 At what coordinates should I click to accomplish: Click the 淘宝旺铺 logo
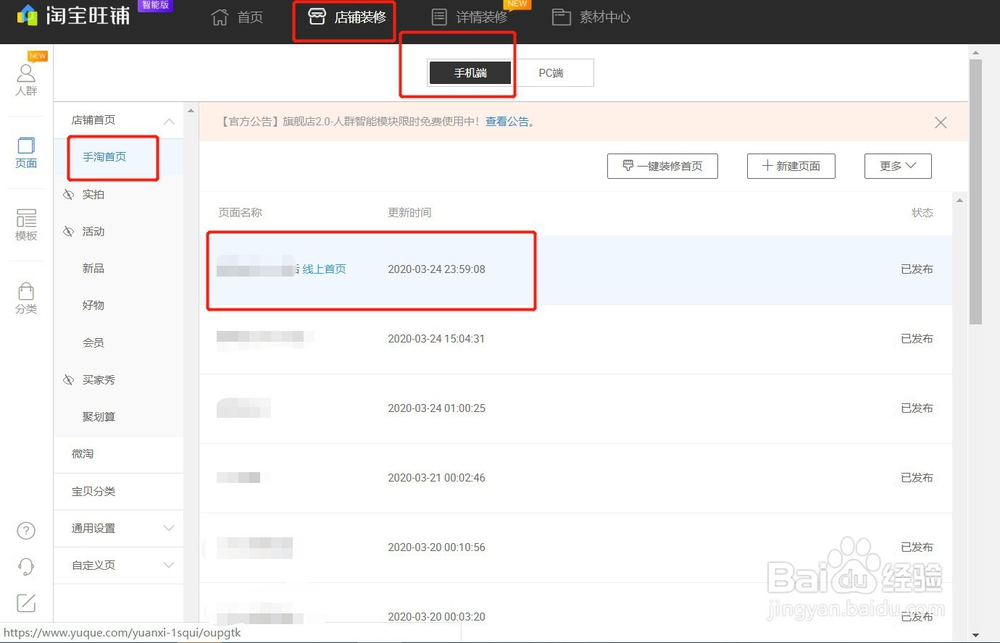click(x=71, y=16)
